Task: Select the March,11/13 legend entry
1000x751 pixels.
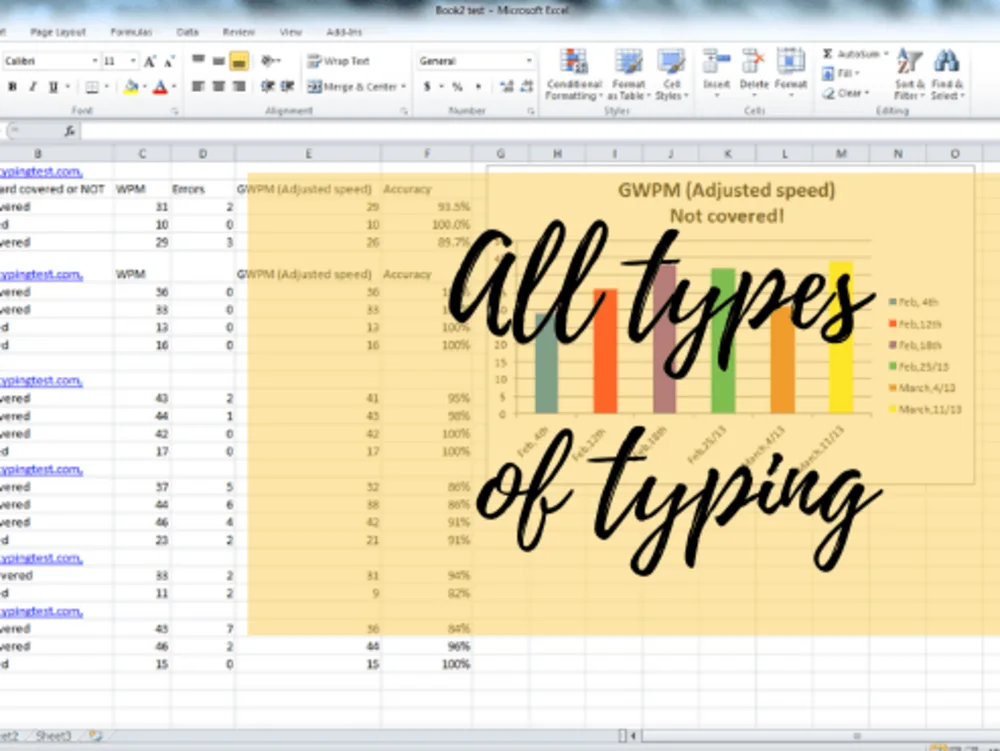Action: click(925, 409)
